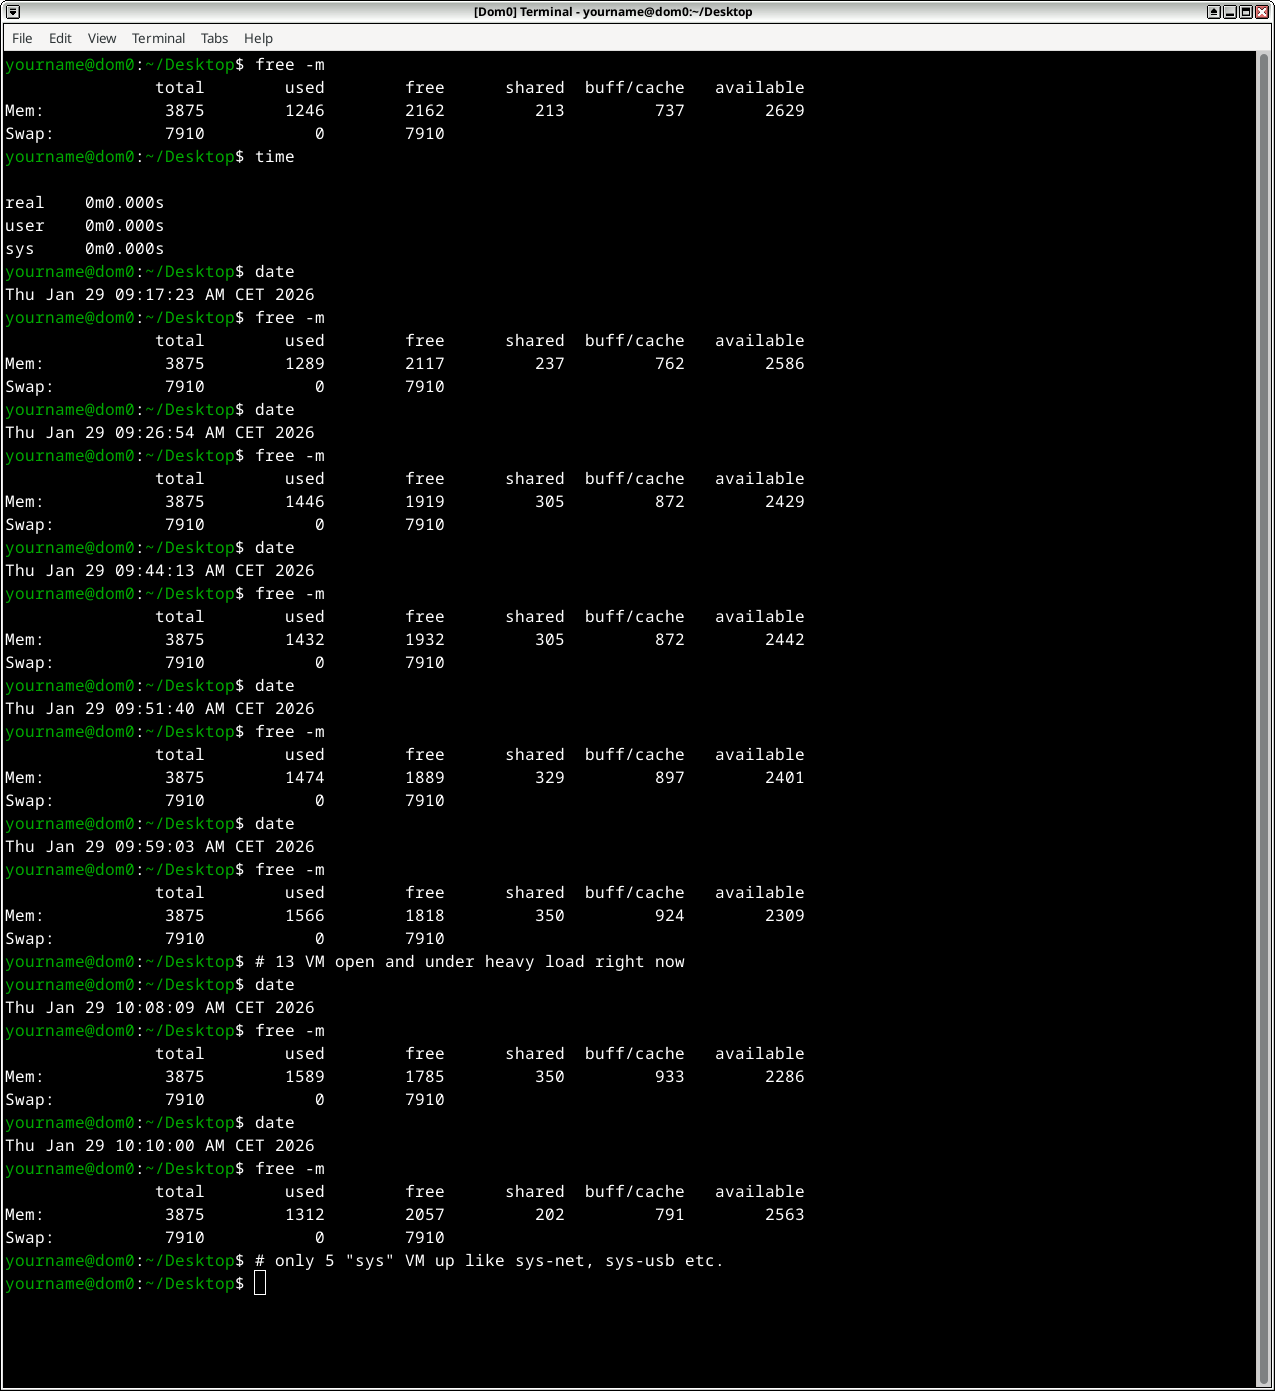Maximize the Dom0 Terminal window
This screenshot has width=1275, height=1391.
(1245, 12)
